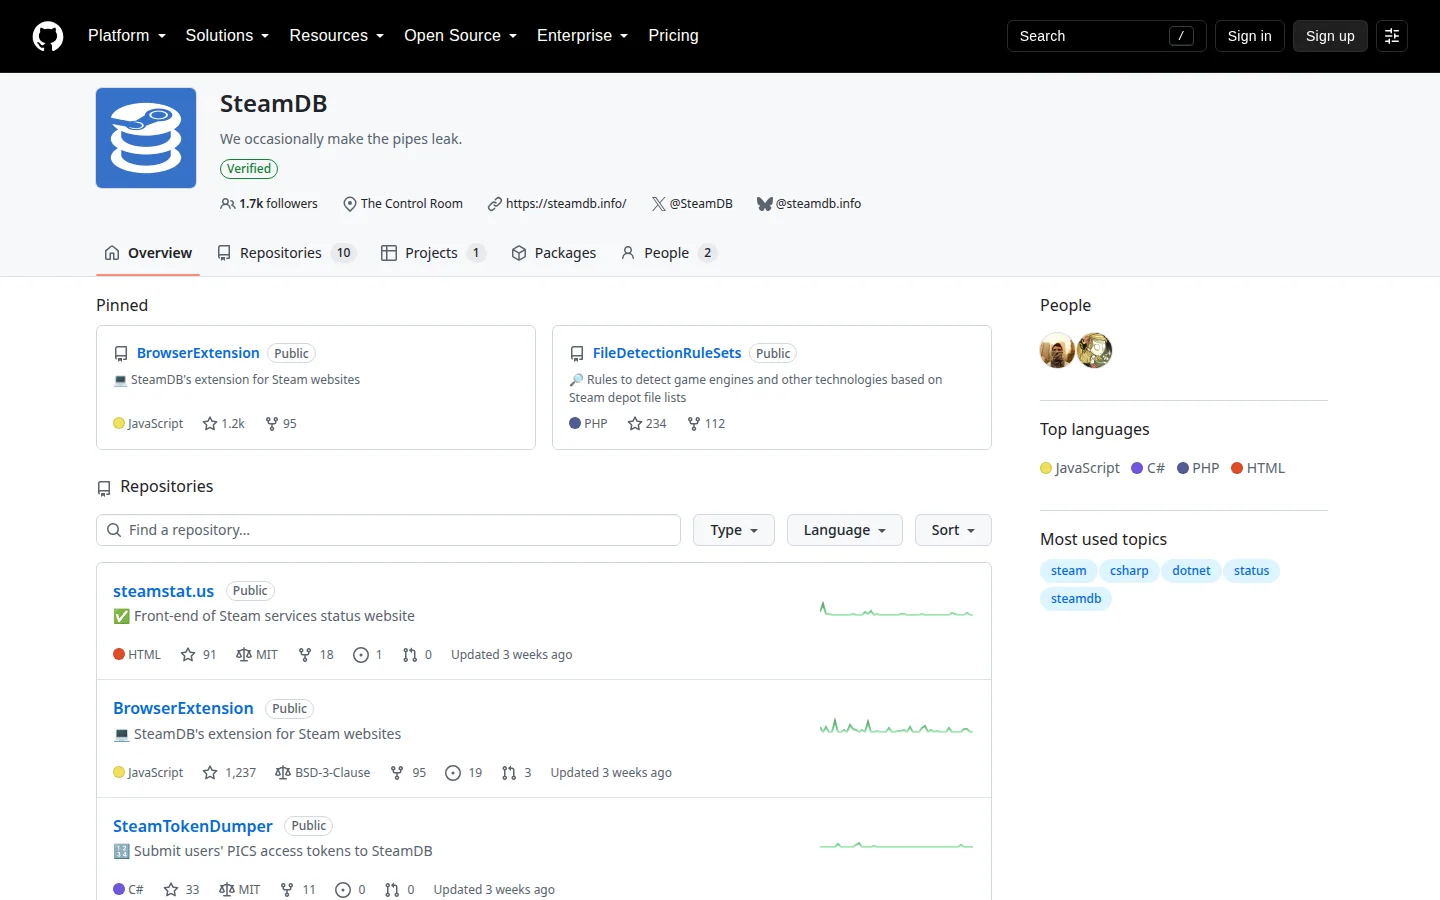Click the star count 1.2k on pinned BrowserExtension
Viewport: 1440px width, 900px height.
[223, 424]
